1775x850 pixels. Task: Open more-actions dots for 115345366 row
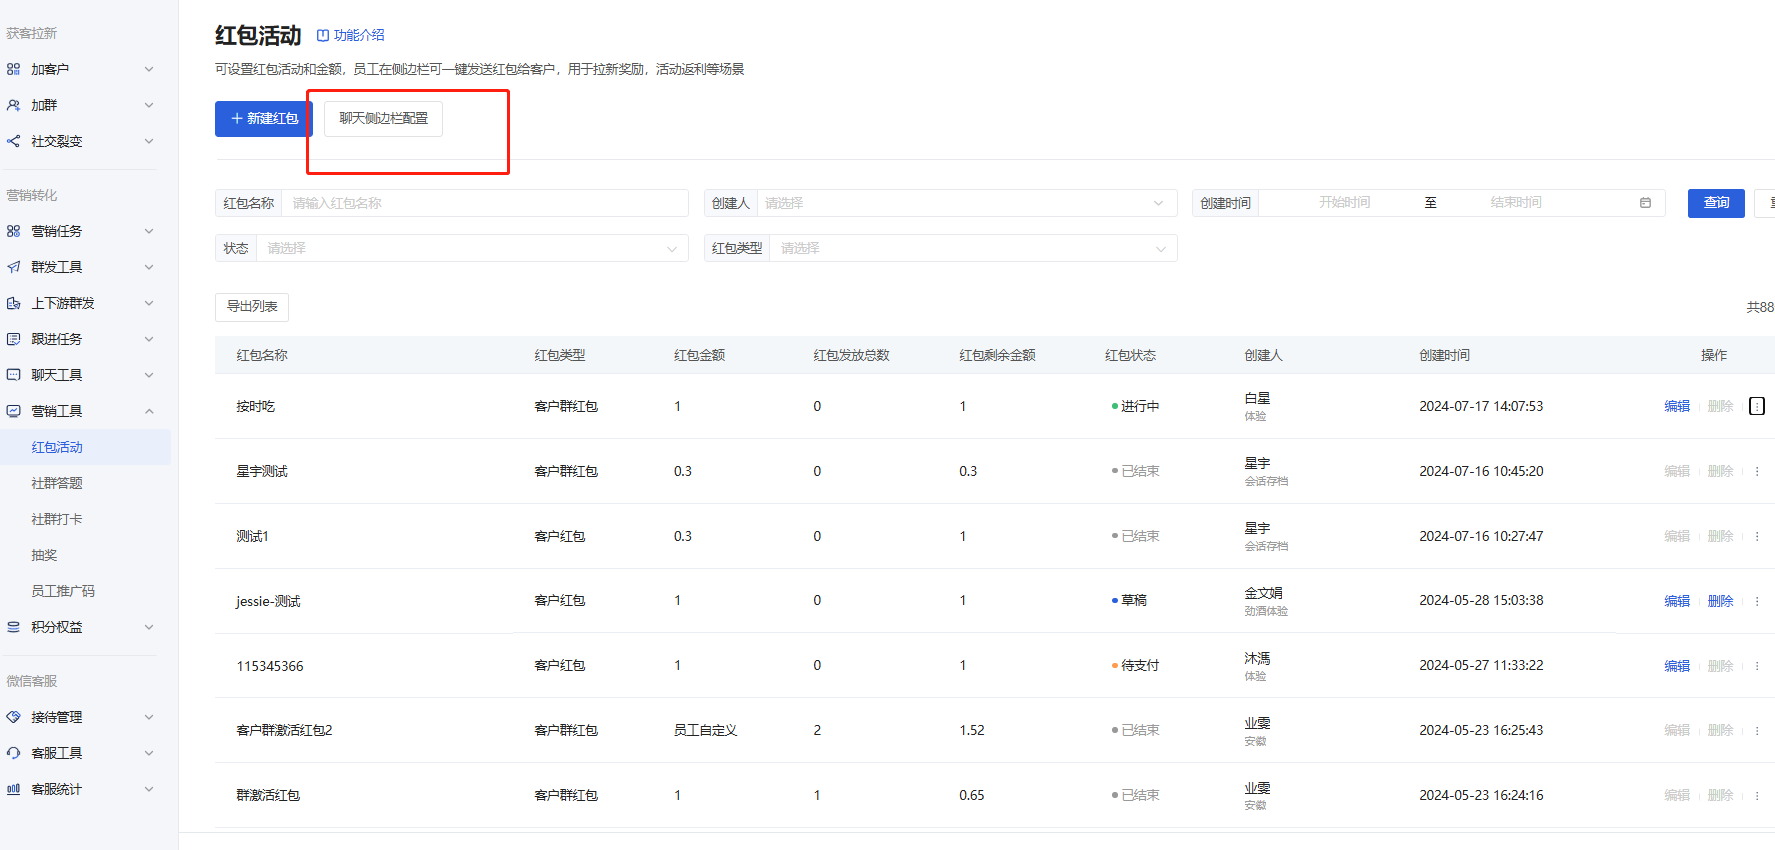click(x=1757, y=666)
